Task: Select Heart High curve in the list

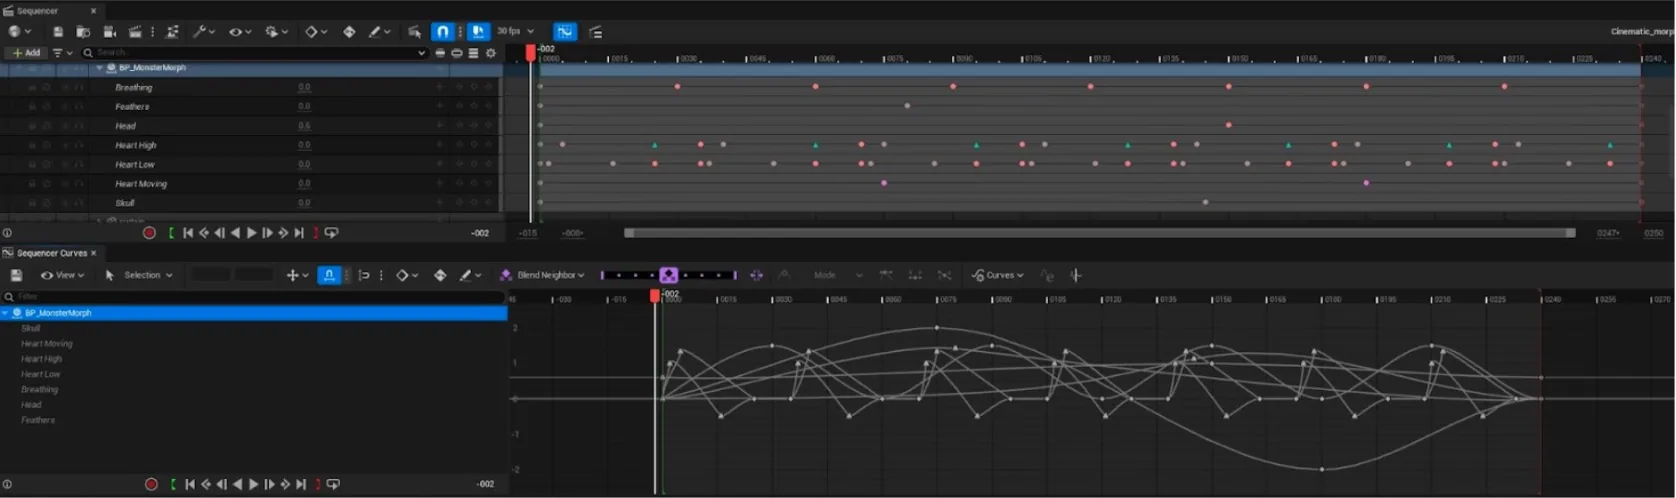Action: (42, 359)
